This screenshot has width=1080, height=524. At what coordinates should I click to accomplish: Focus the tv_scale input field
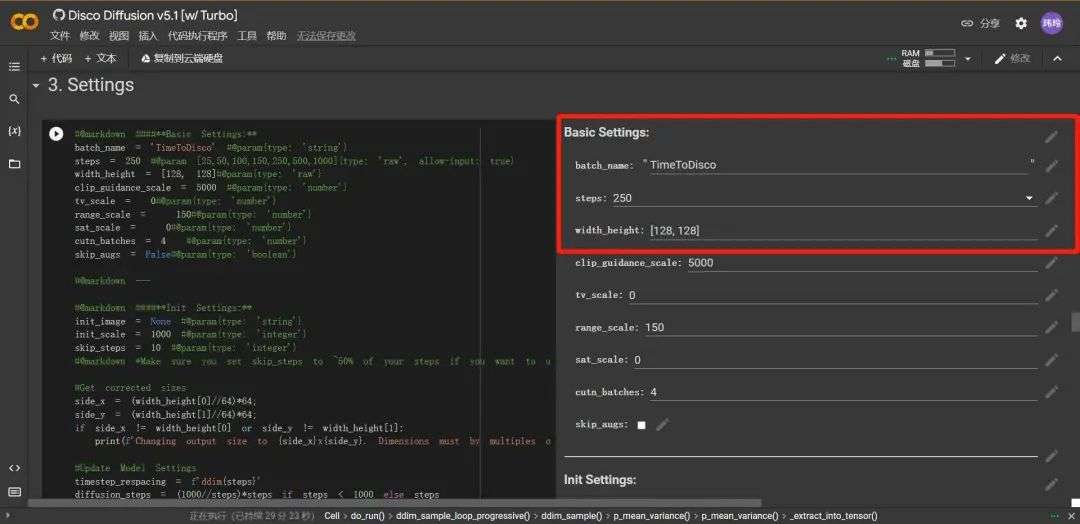pos(833,295)
